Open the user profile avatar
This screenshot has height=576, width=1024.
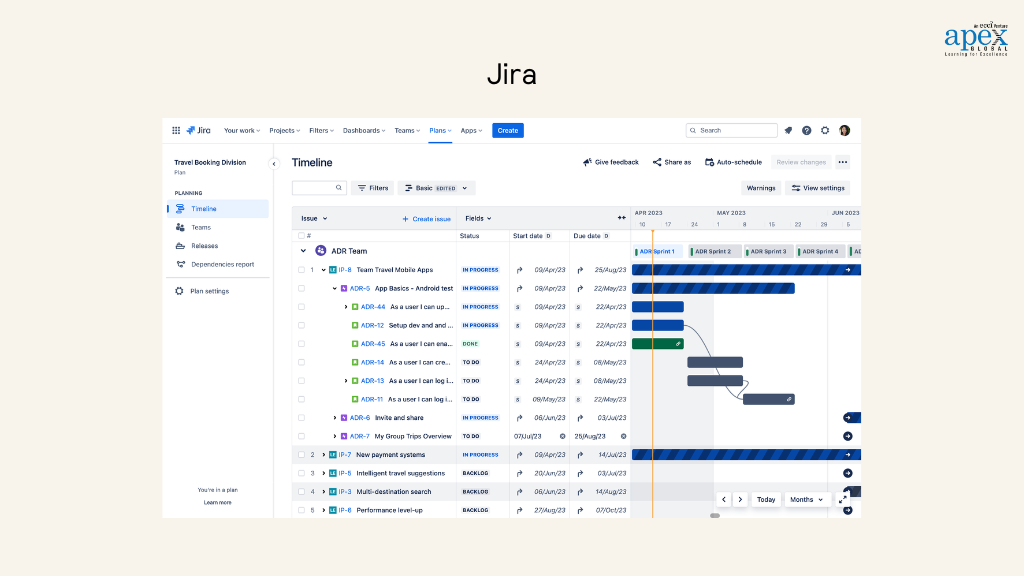[x=844, y=131]
